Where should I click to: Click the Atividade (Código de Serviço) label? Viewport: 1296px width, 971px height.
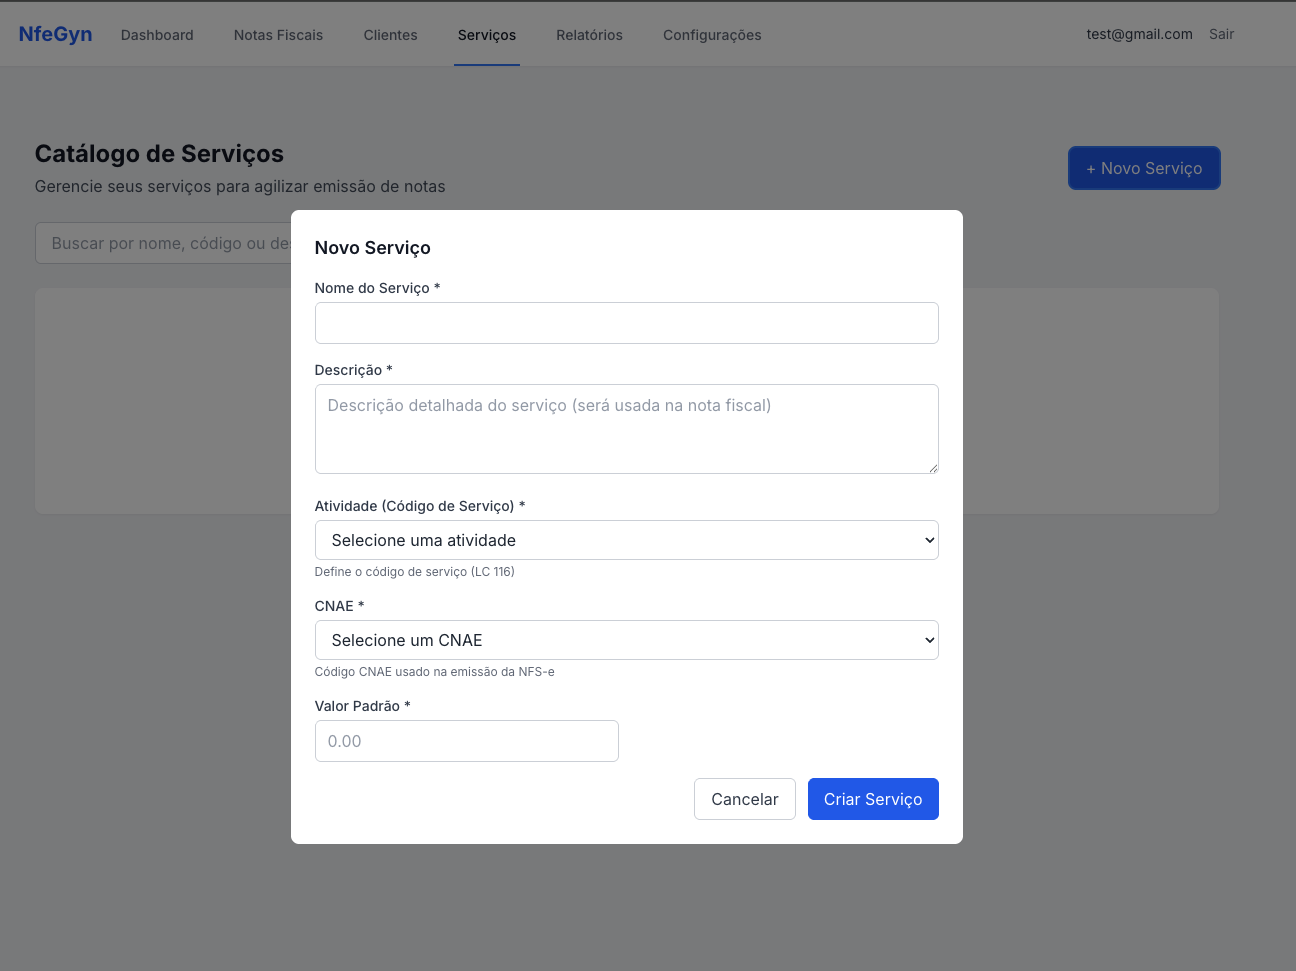tap(414, 506)
